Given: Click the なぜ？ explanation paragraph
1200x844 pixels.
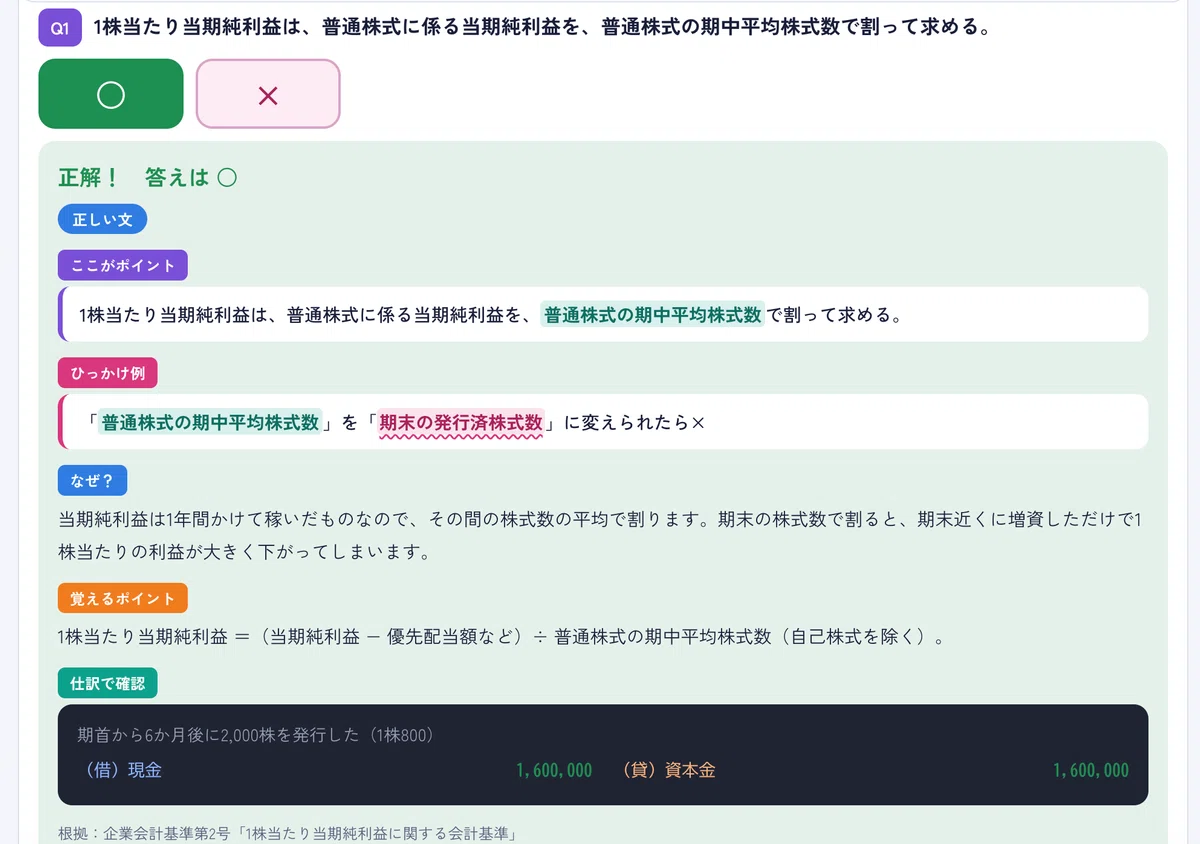Looking at the screenshot, I should coord(600,536).
